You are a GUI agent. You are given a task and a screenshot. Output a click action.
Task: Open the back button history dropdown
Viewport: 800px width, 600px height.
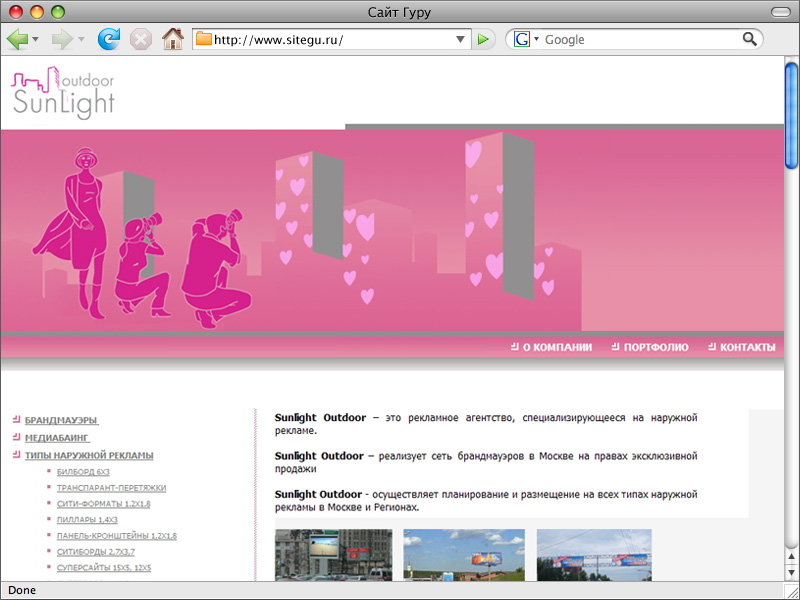pos(35,39)
